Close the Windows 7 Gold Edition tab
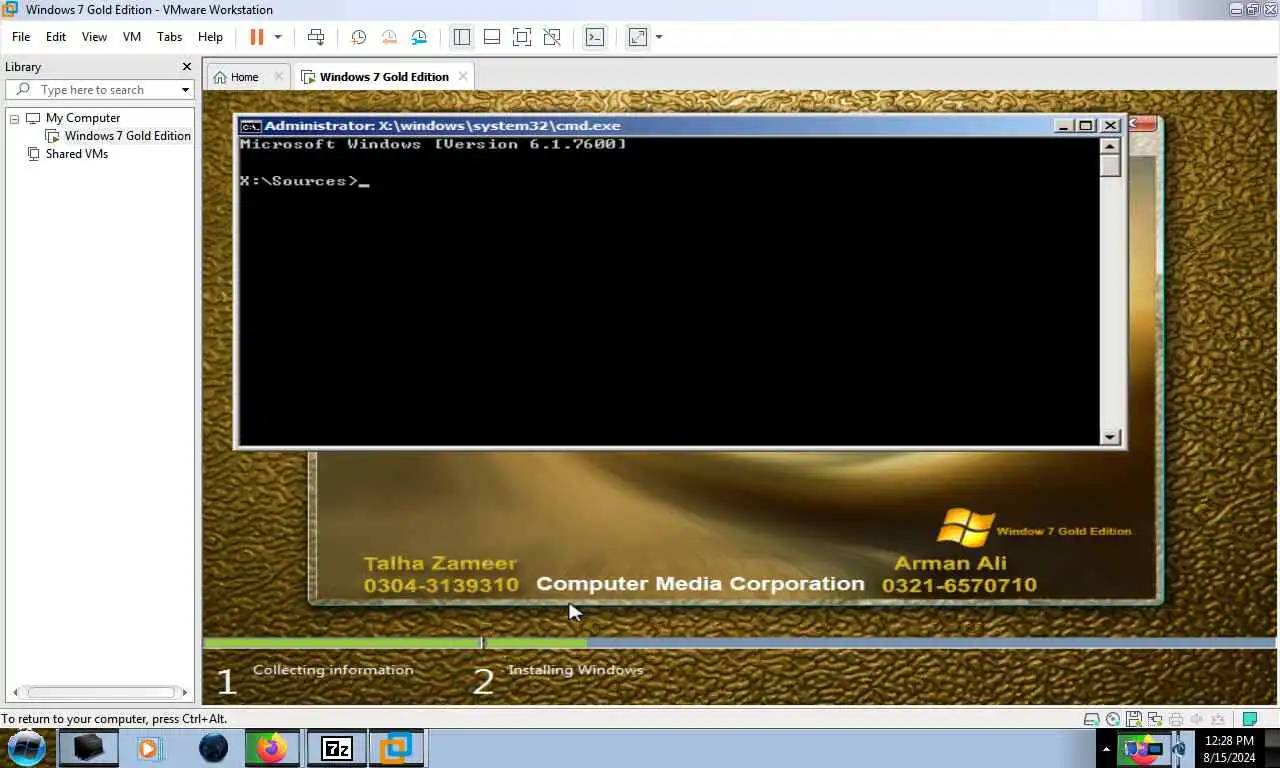This screenshot has height=768, width=1280. coord(462,76)
